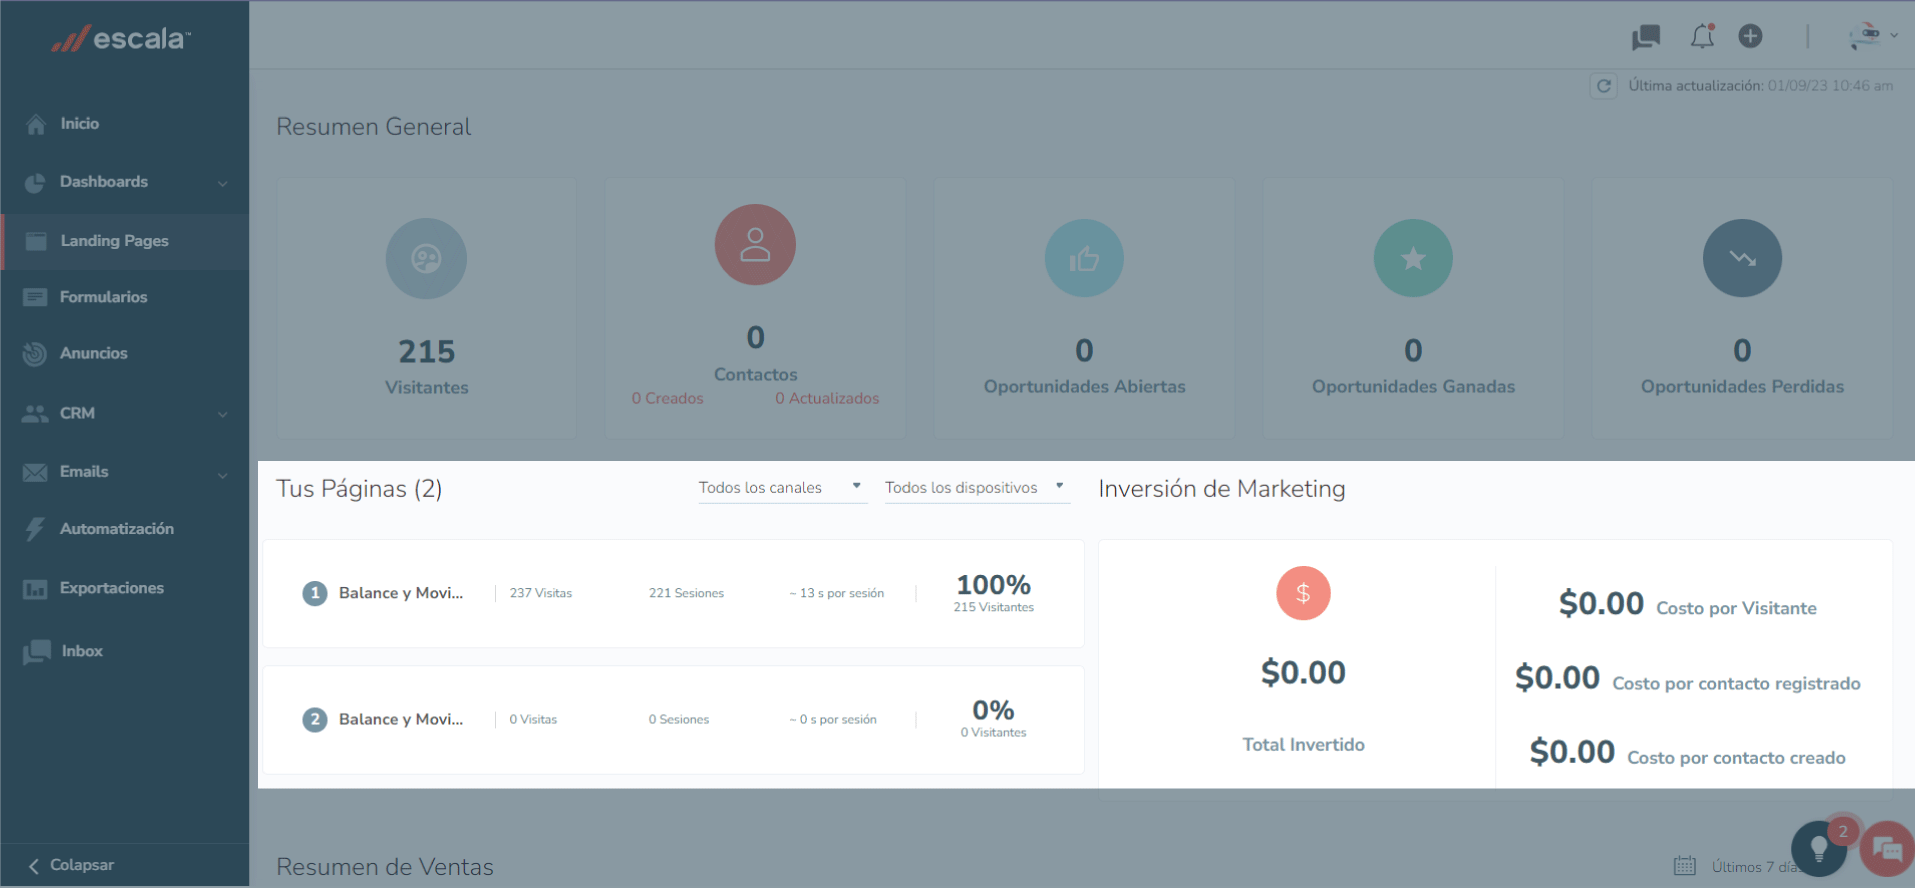
Task: Click the Anuncios target icon
Action: click(35, 354)
